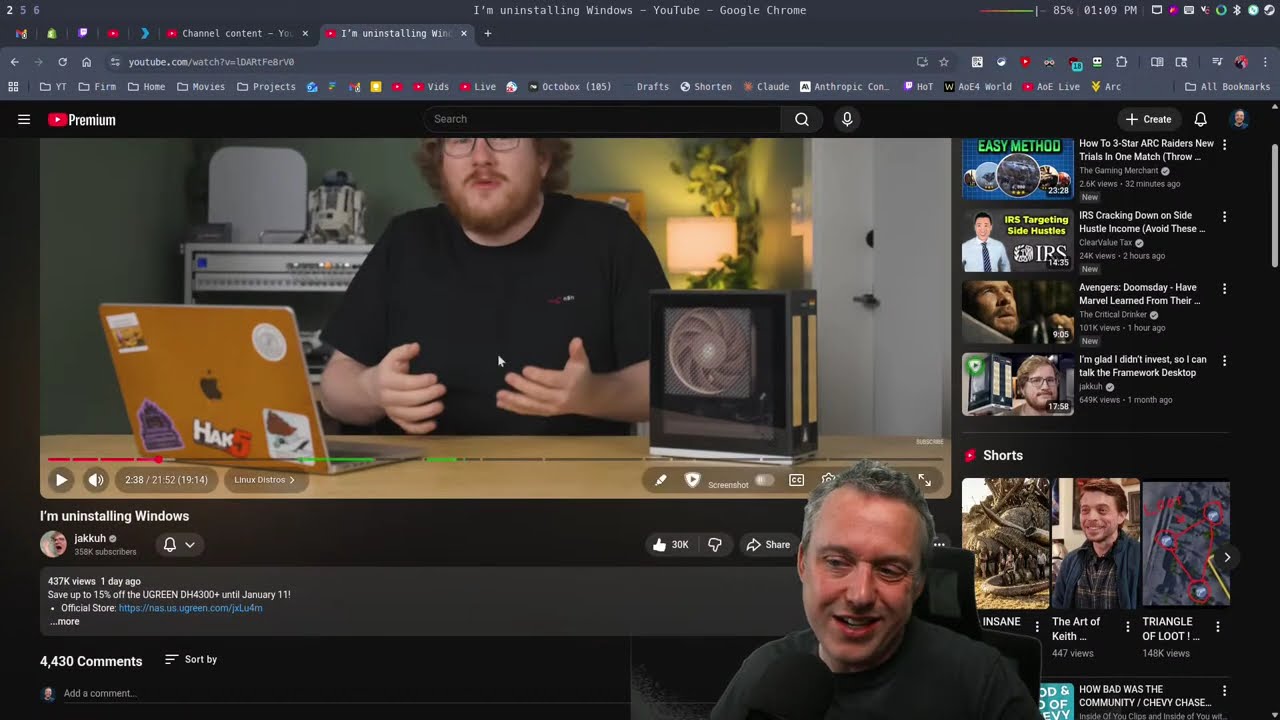1280x720 pixels.
Task: Go to the Chrome home page icon
Action: (87, 62)
